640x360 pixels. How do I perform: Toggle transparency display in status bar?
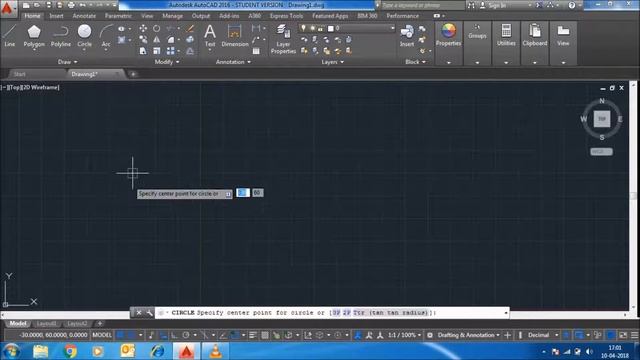(x=265, y=335)
